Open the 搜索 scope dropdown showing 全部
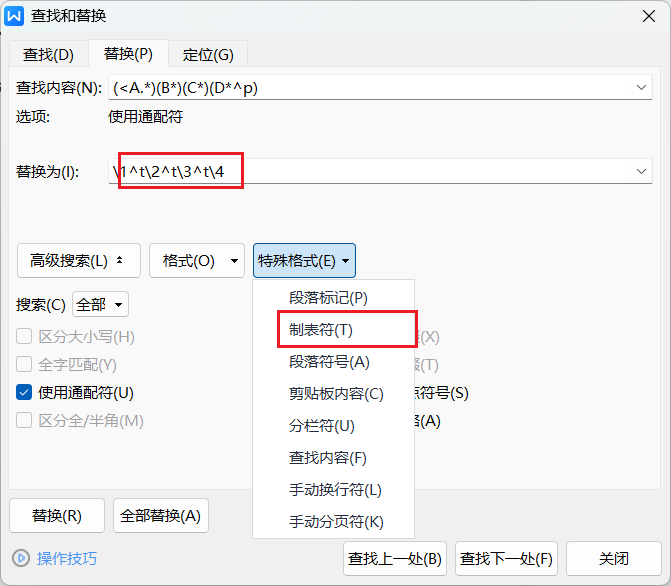 point(100,304)
